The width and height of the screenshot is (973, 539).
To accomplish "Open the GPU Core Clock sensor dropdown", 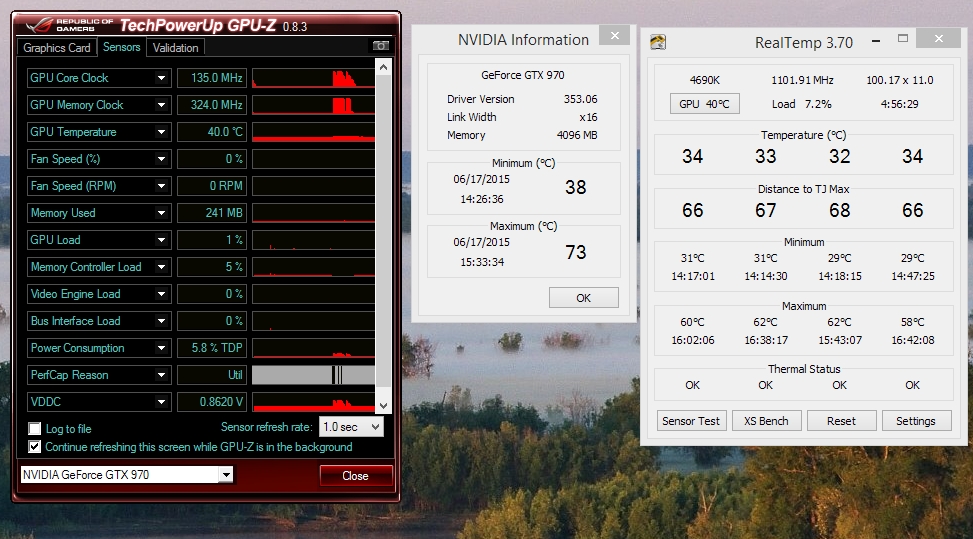I will coord(161,78).
